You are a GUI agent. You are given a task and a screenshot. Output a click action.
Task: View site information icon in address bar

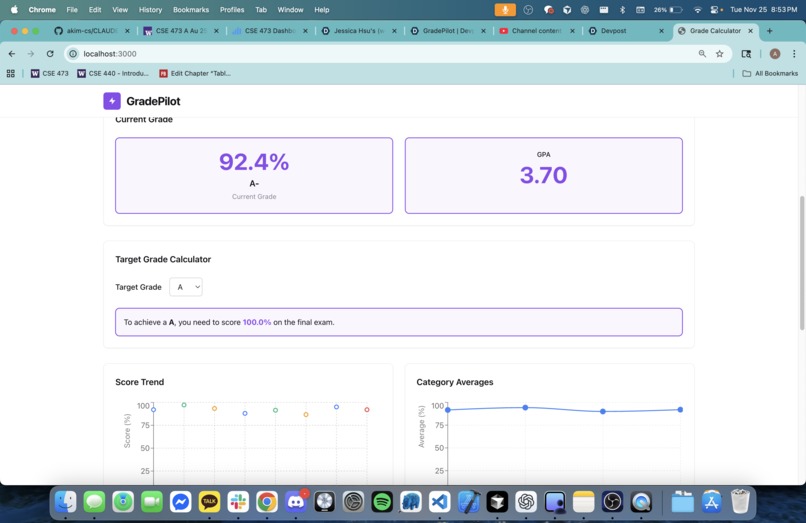73,53
